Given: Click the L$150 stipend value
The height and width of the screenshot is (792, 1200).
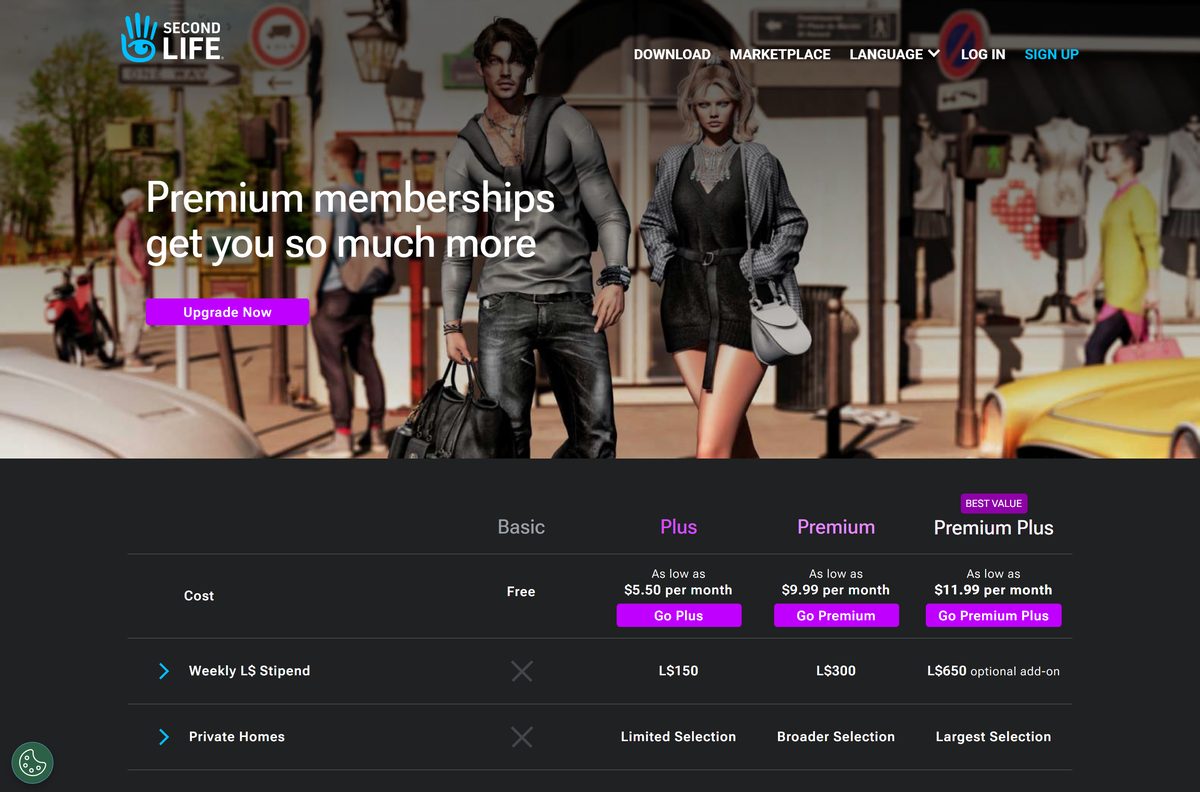Looking at the screenshot, I should 679,671.
